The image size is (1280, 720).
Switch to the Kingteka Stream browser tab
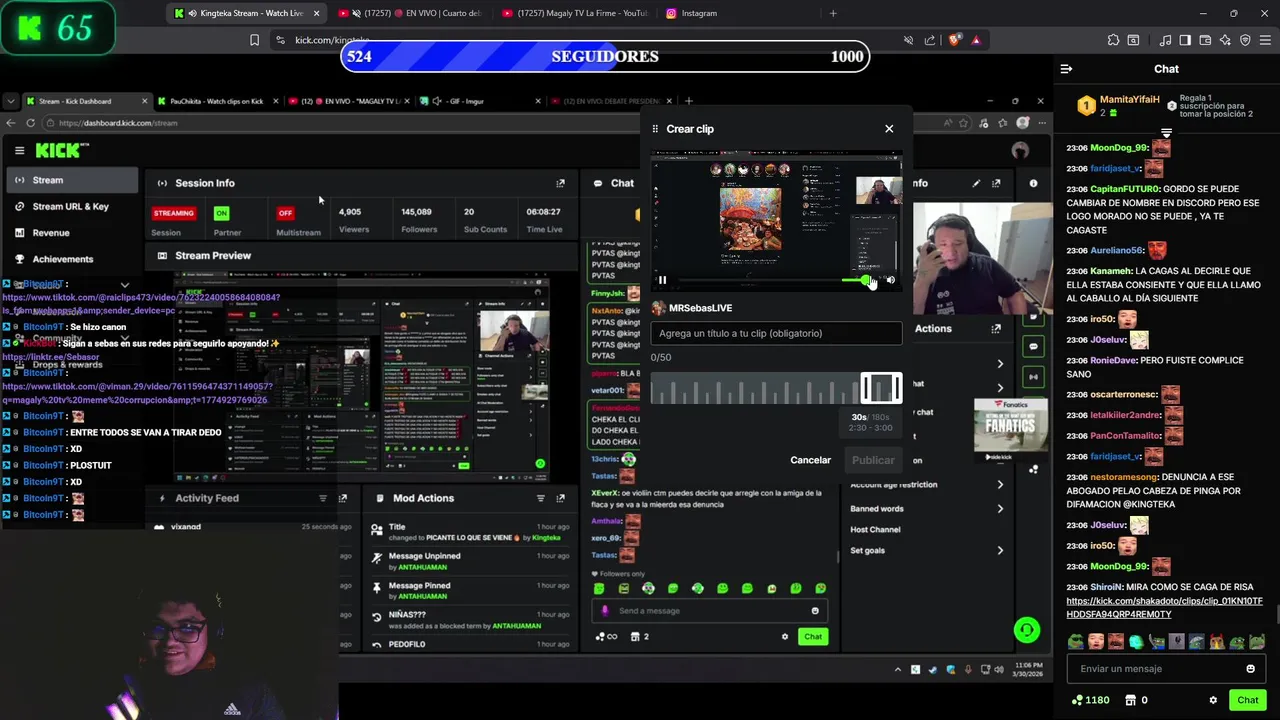pyautogui.click(x=248, y=13)
